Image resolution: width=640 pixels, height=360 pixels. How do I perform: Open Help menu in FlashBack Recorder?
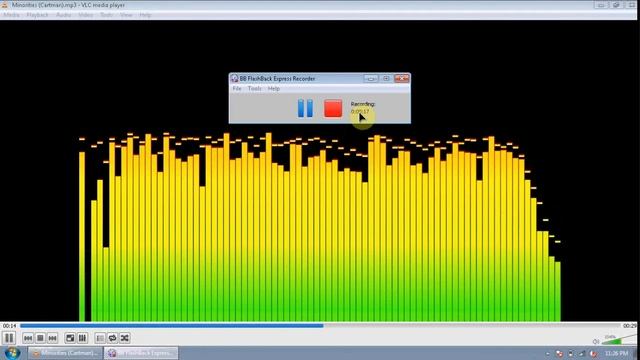tap(273, 89)
